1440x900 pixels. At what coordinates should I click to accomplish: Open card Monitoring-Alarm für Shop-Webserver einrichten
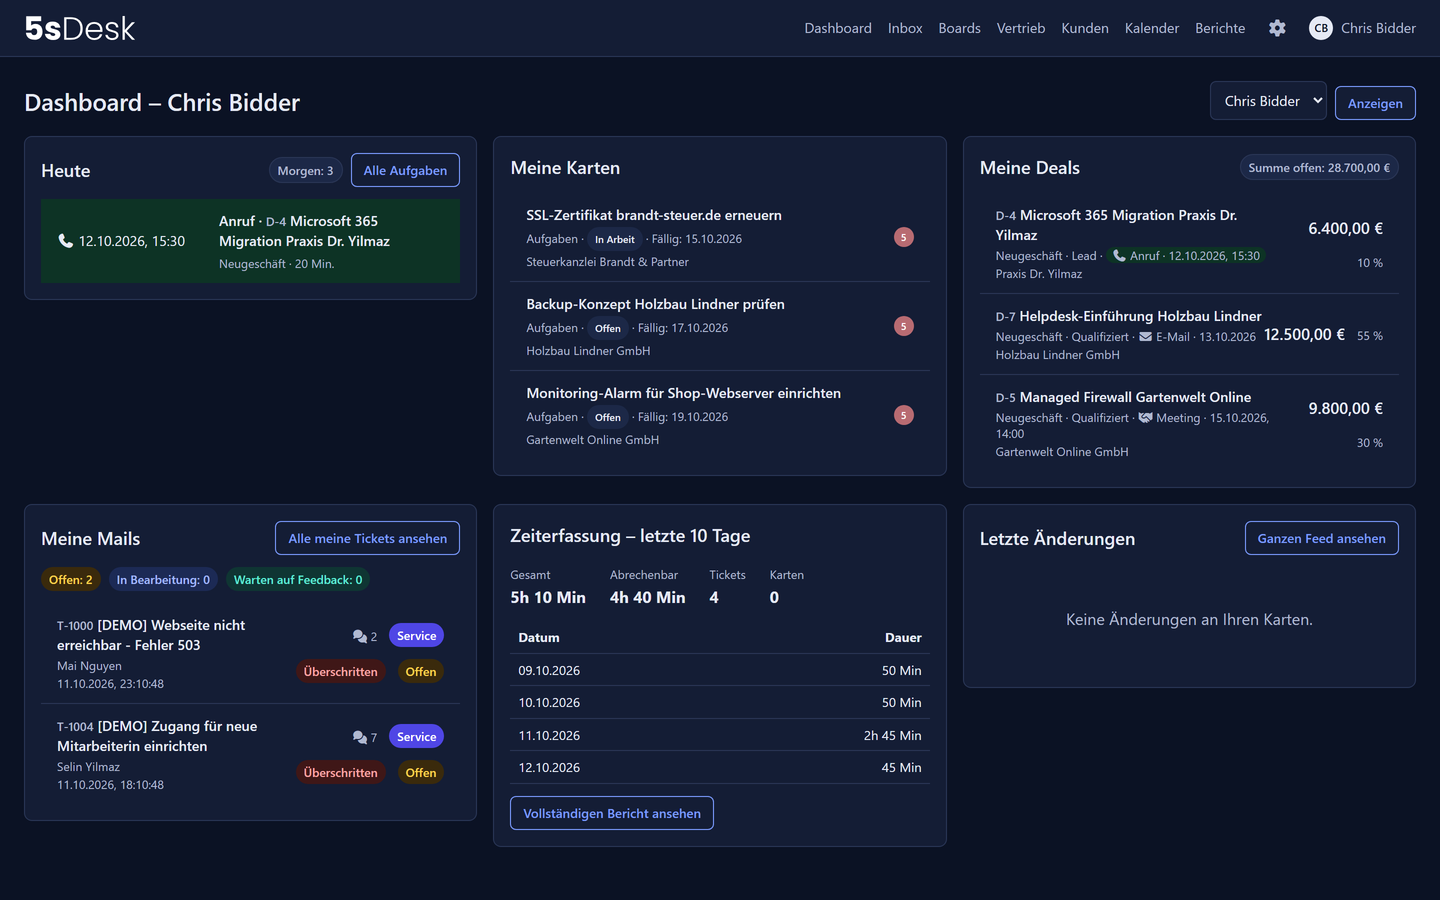click(x=683, y=393)
